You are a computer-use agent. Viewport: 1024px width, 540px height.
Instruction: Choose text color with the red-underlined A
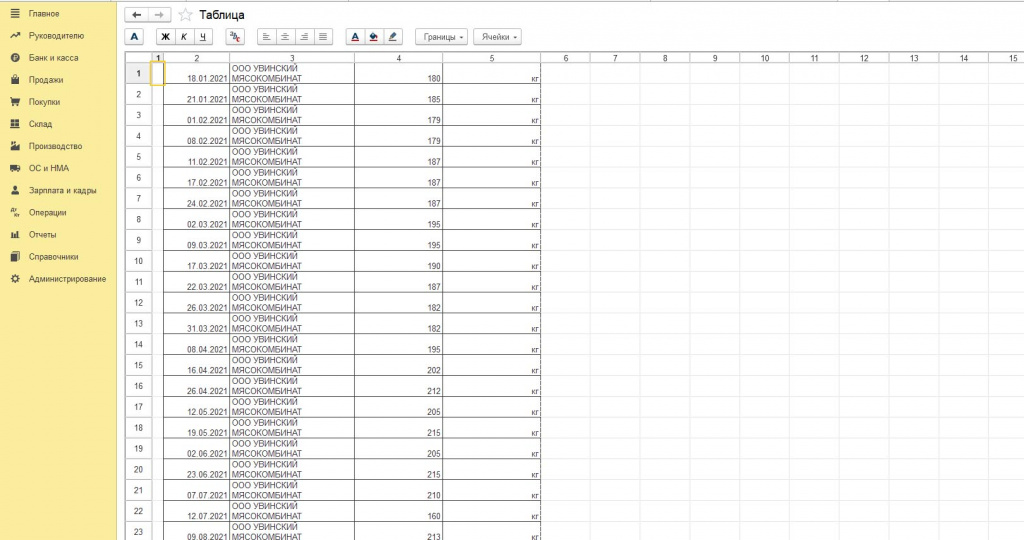[x=355, y=37]
